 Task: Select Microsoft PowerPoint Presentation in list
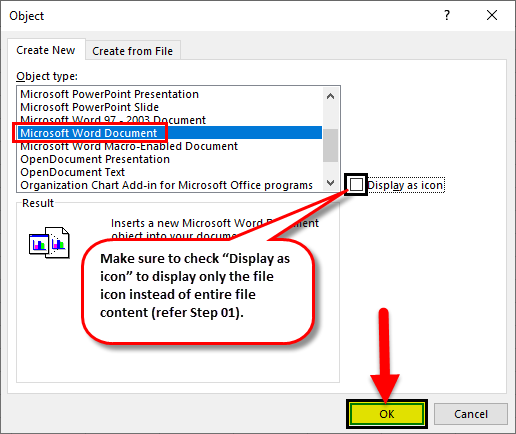170,94
